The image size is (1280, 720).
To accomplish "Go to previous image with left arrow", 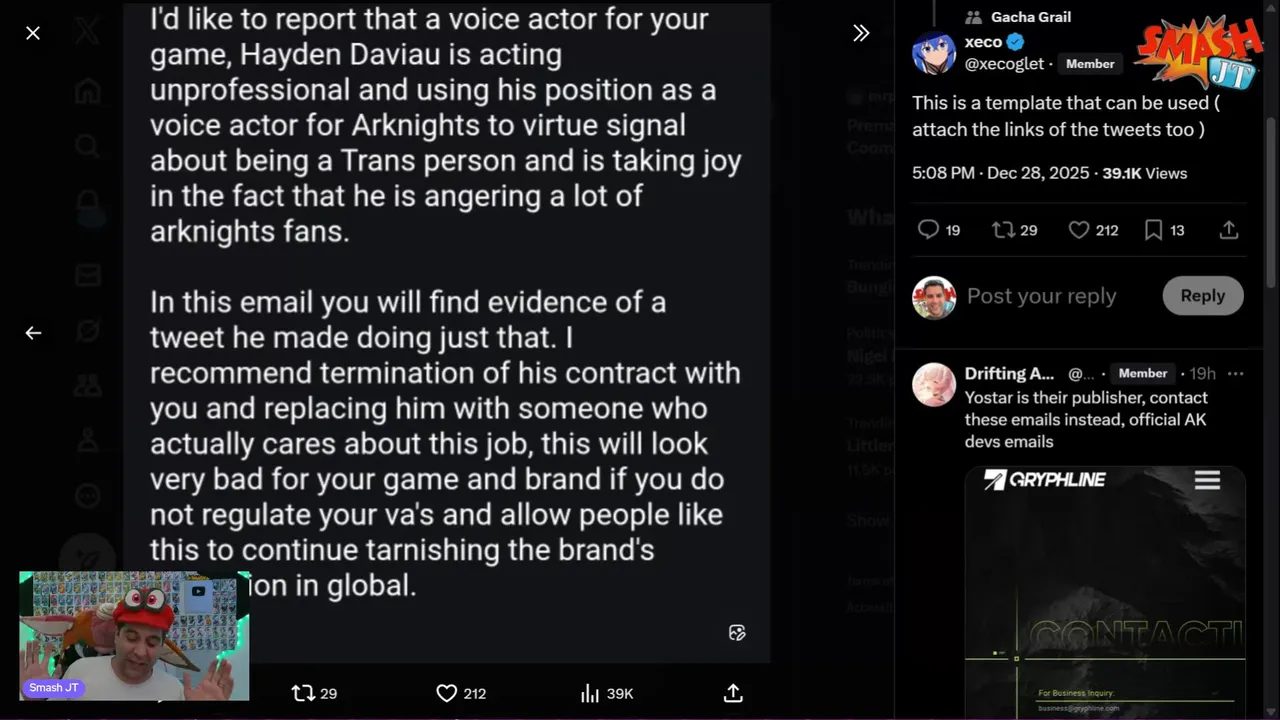I will click(33, 333).
